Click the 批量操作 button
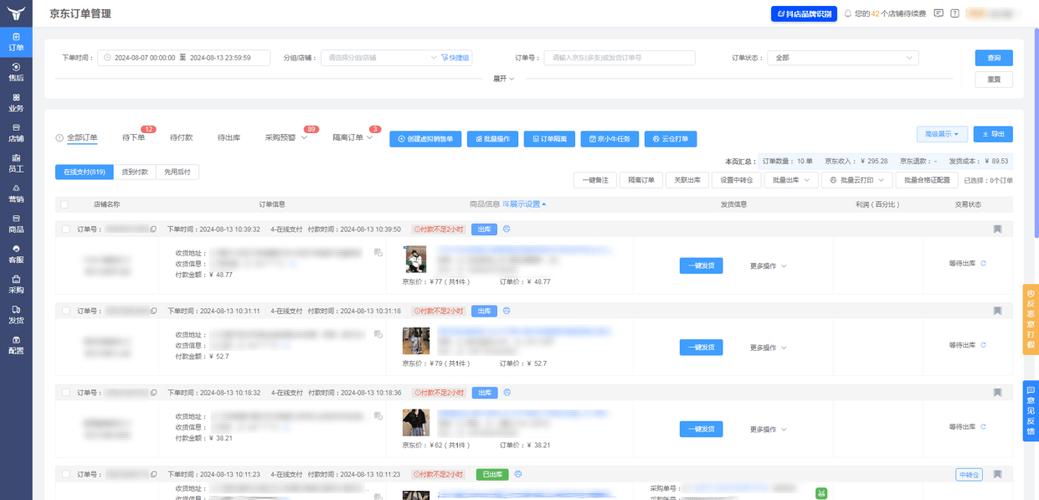 pos(493,139)
